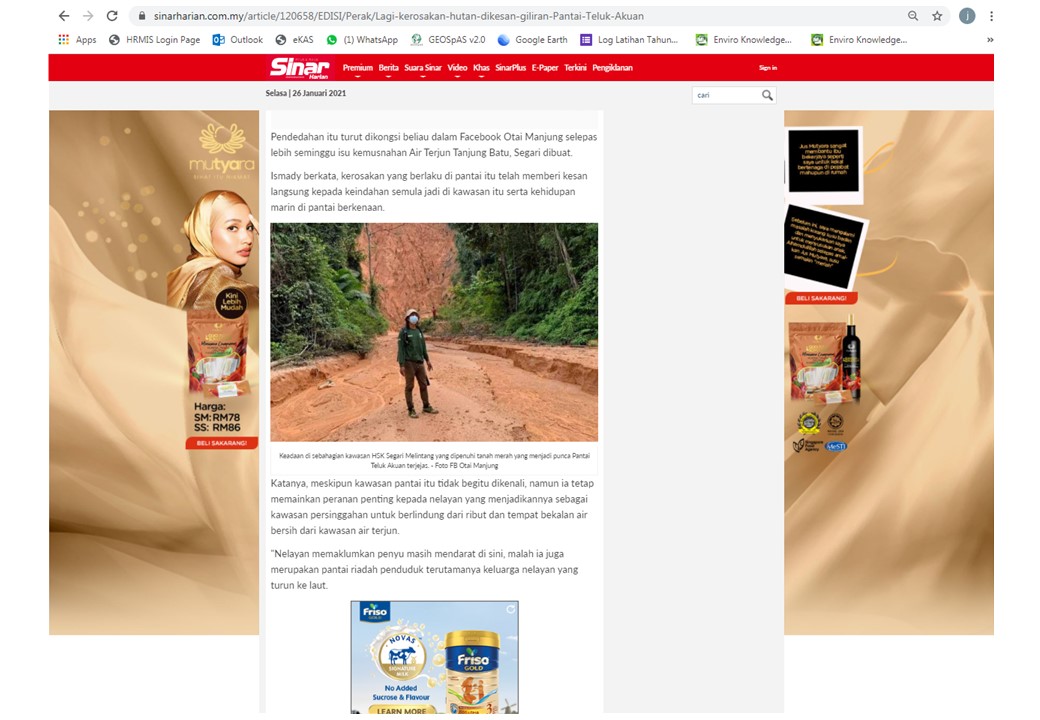1040x720 pixels.
Task: Click the Mutyara logo in left ad
Action: point(222,150)
